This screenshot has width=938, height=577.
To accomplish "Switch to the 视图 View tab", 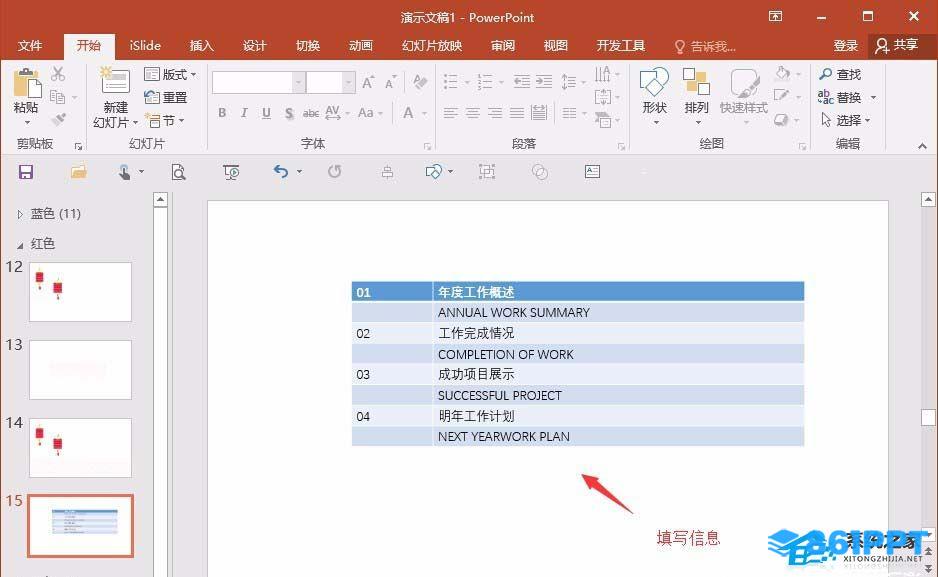I will click(555, 46).
